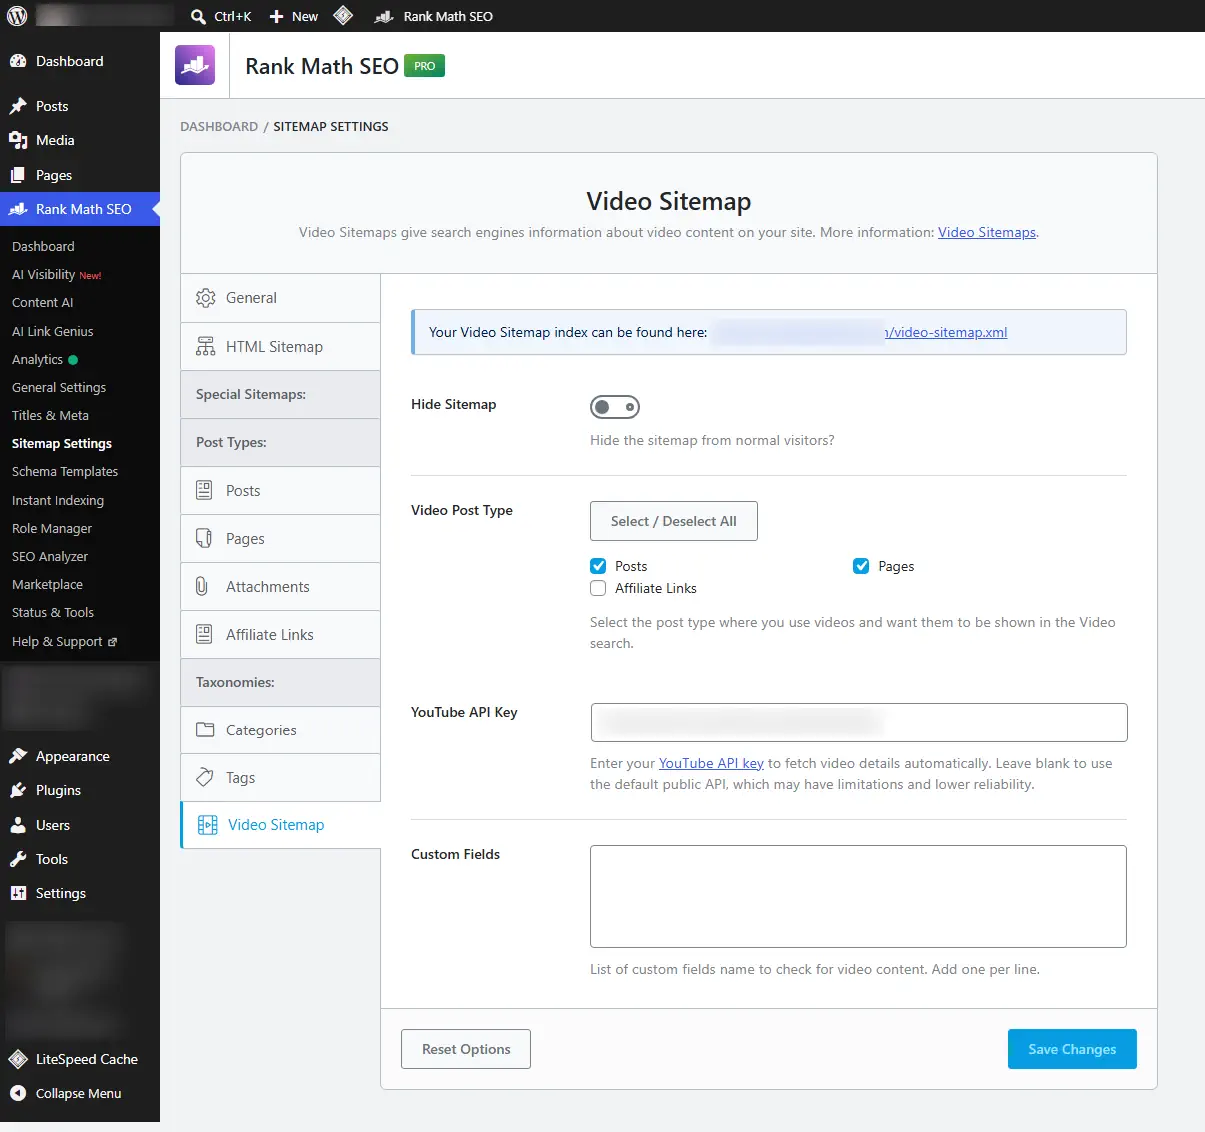Open Help & Support external link

tap(64, 641)
